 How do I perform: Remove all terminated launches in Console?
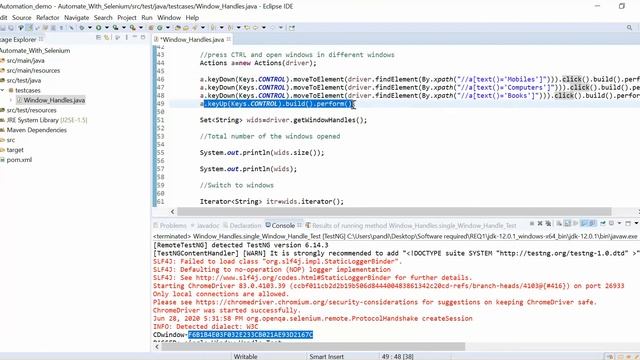click(x=548, y=223)
